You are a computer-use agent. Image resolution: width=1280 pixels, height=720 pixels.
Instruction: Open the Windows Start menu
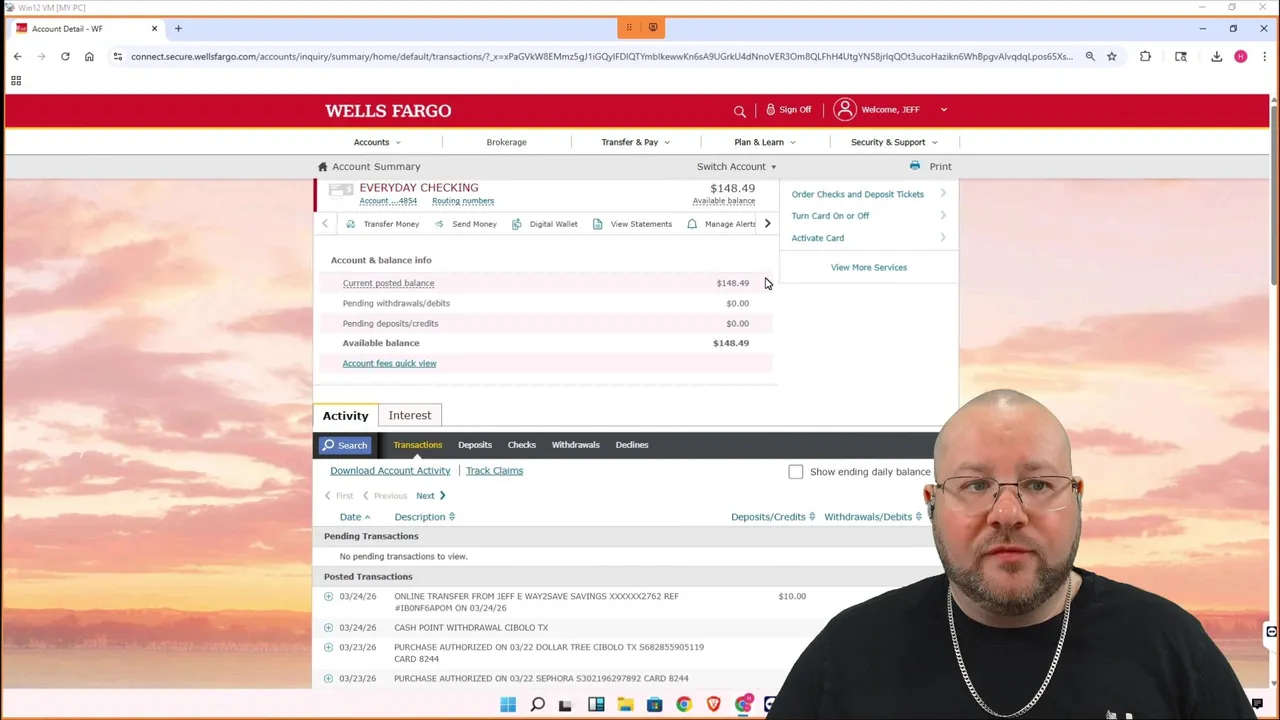pos(508,705)
